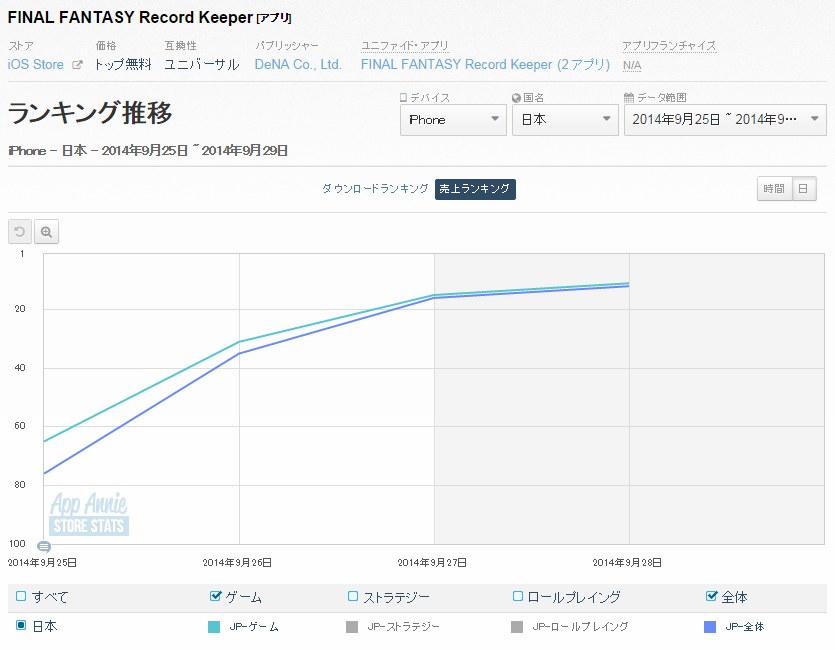Toggle the すべて checkbox
The height and width of the screenshot is (650, 835).
(21, 596)
